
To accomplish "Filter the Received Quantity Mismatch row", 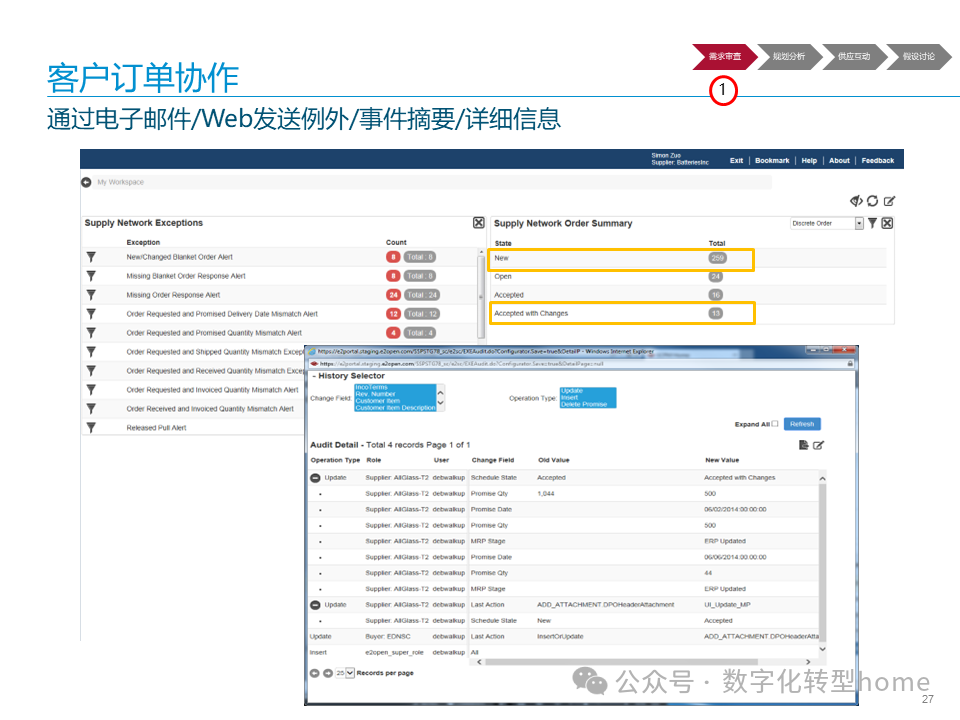I will 91,371.
